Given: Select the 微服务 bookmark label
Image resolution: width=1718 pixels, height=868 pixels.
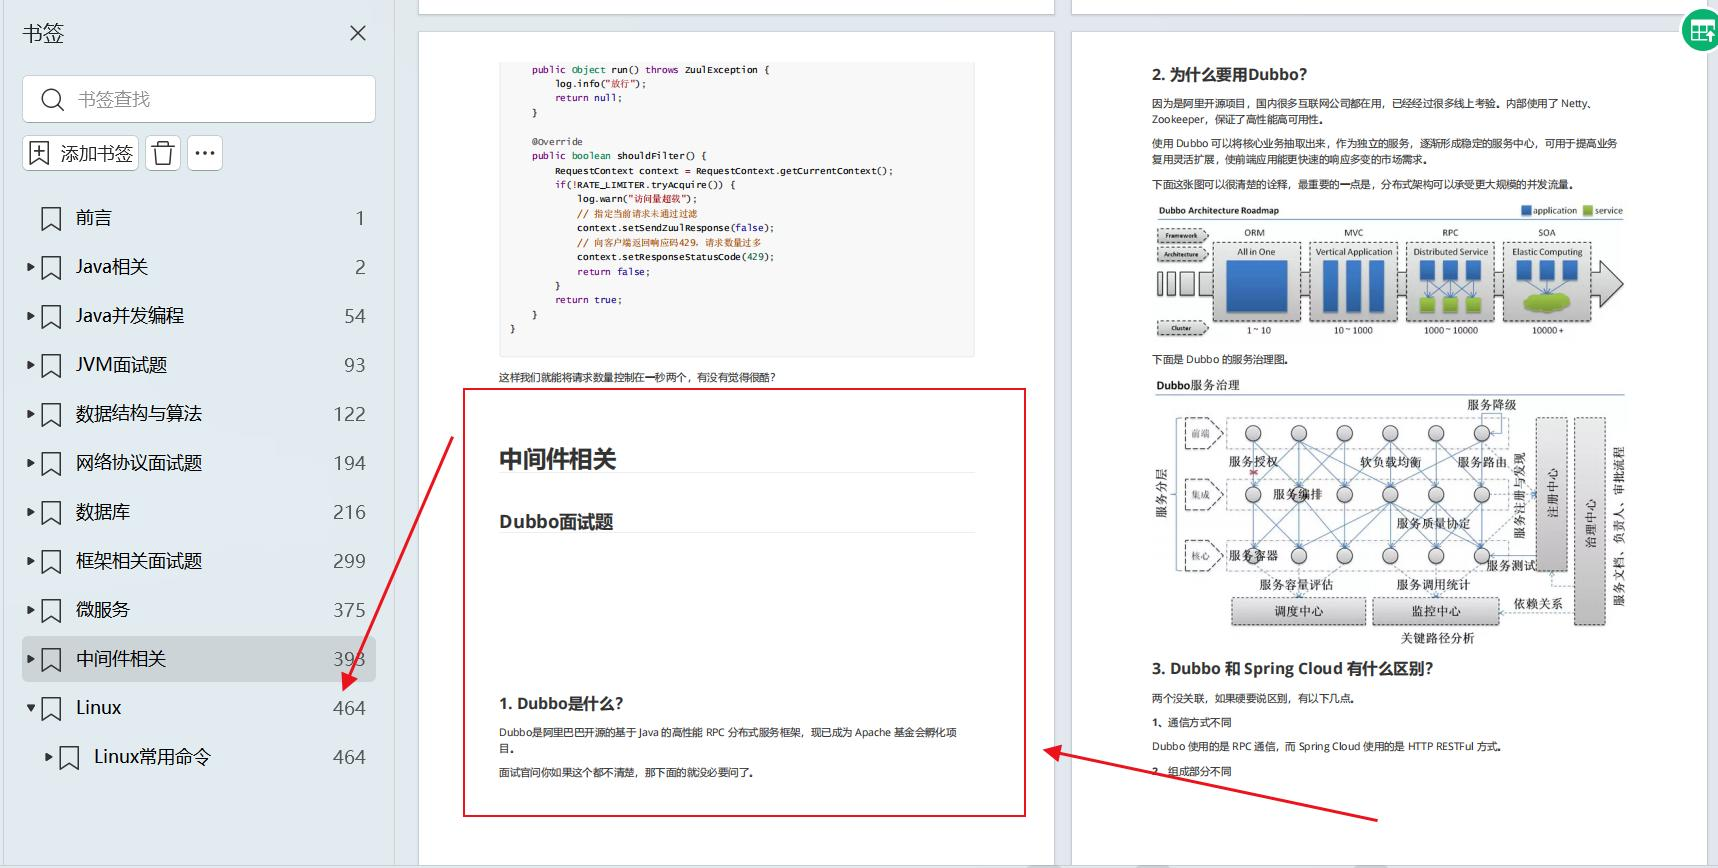Looking at the screenshot, I should click(x=103, y=610).
